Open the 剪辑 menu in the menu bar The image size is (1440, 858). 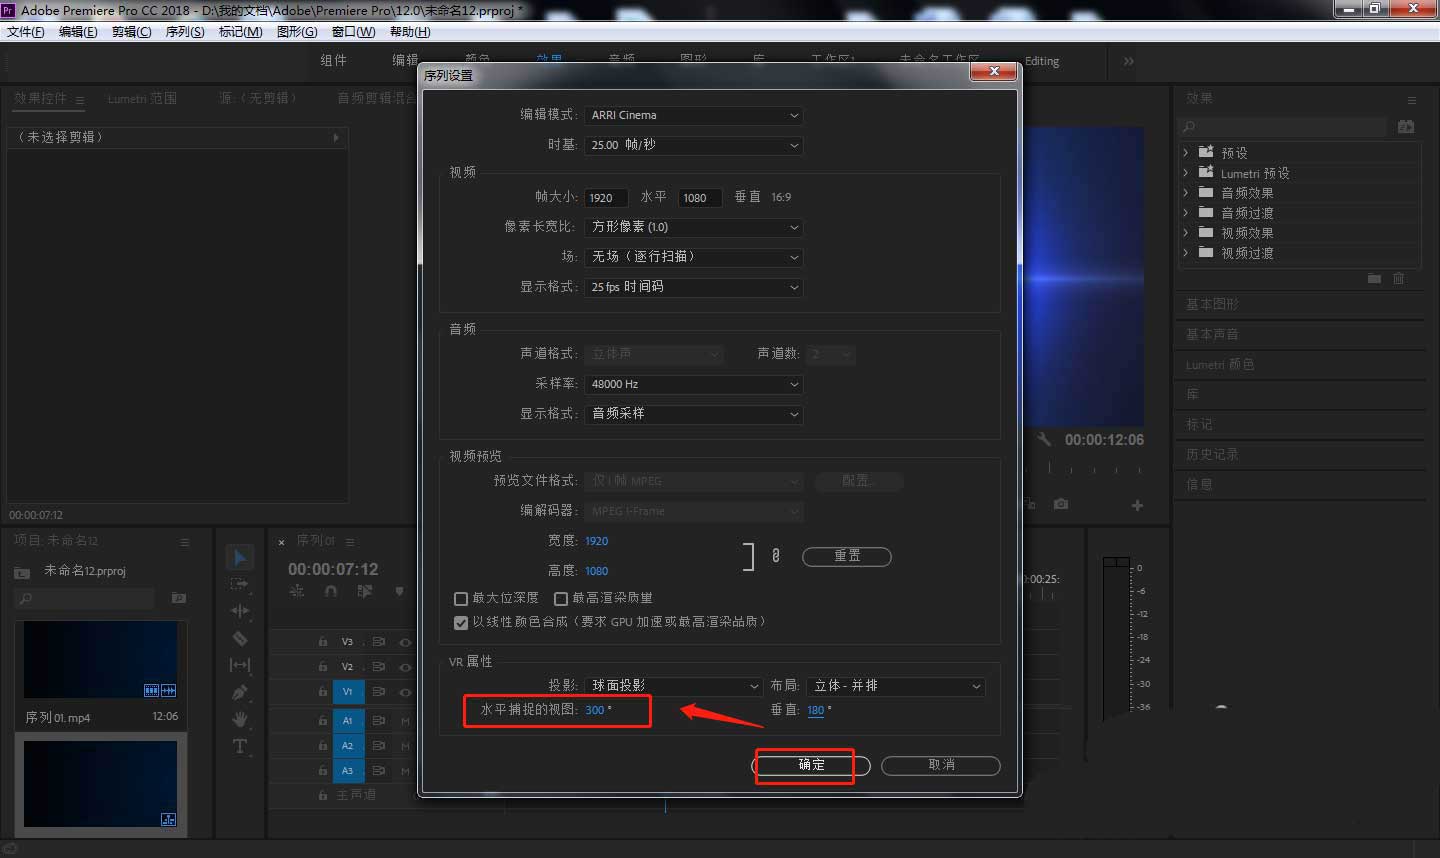point(131,31)
